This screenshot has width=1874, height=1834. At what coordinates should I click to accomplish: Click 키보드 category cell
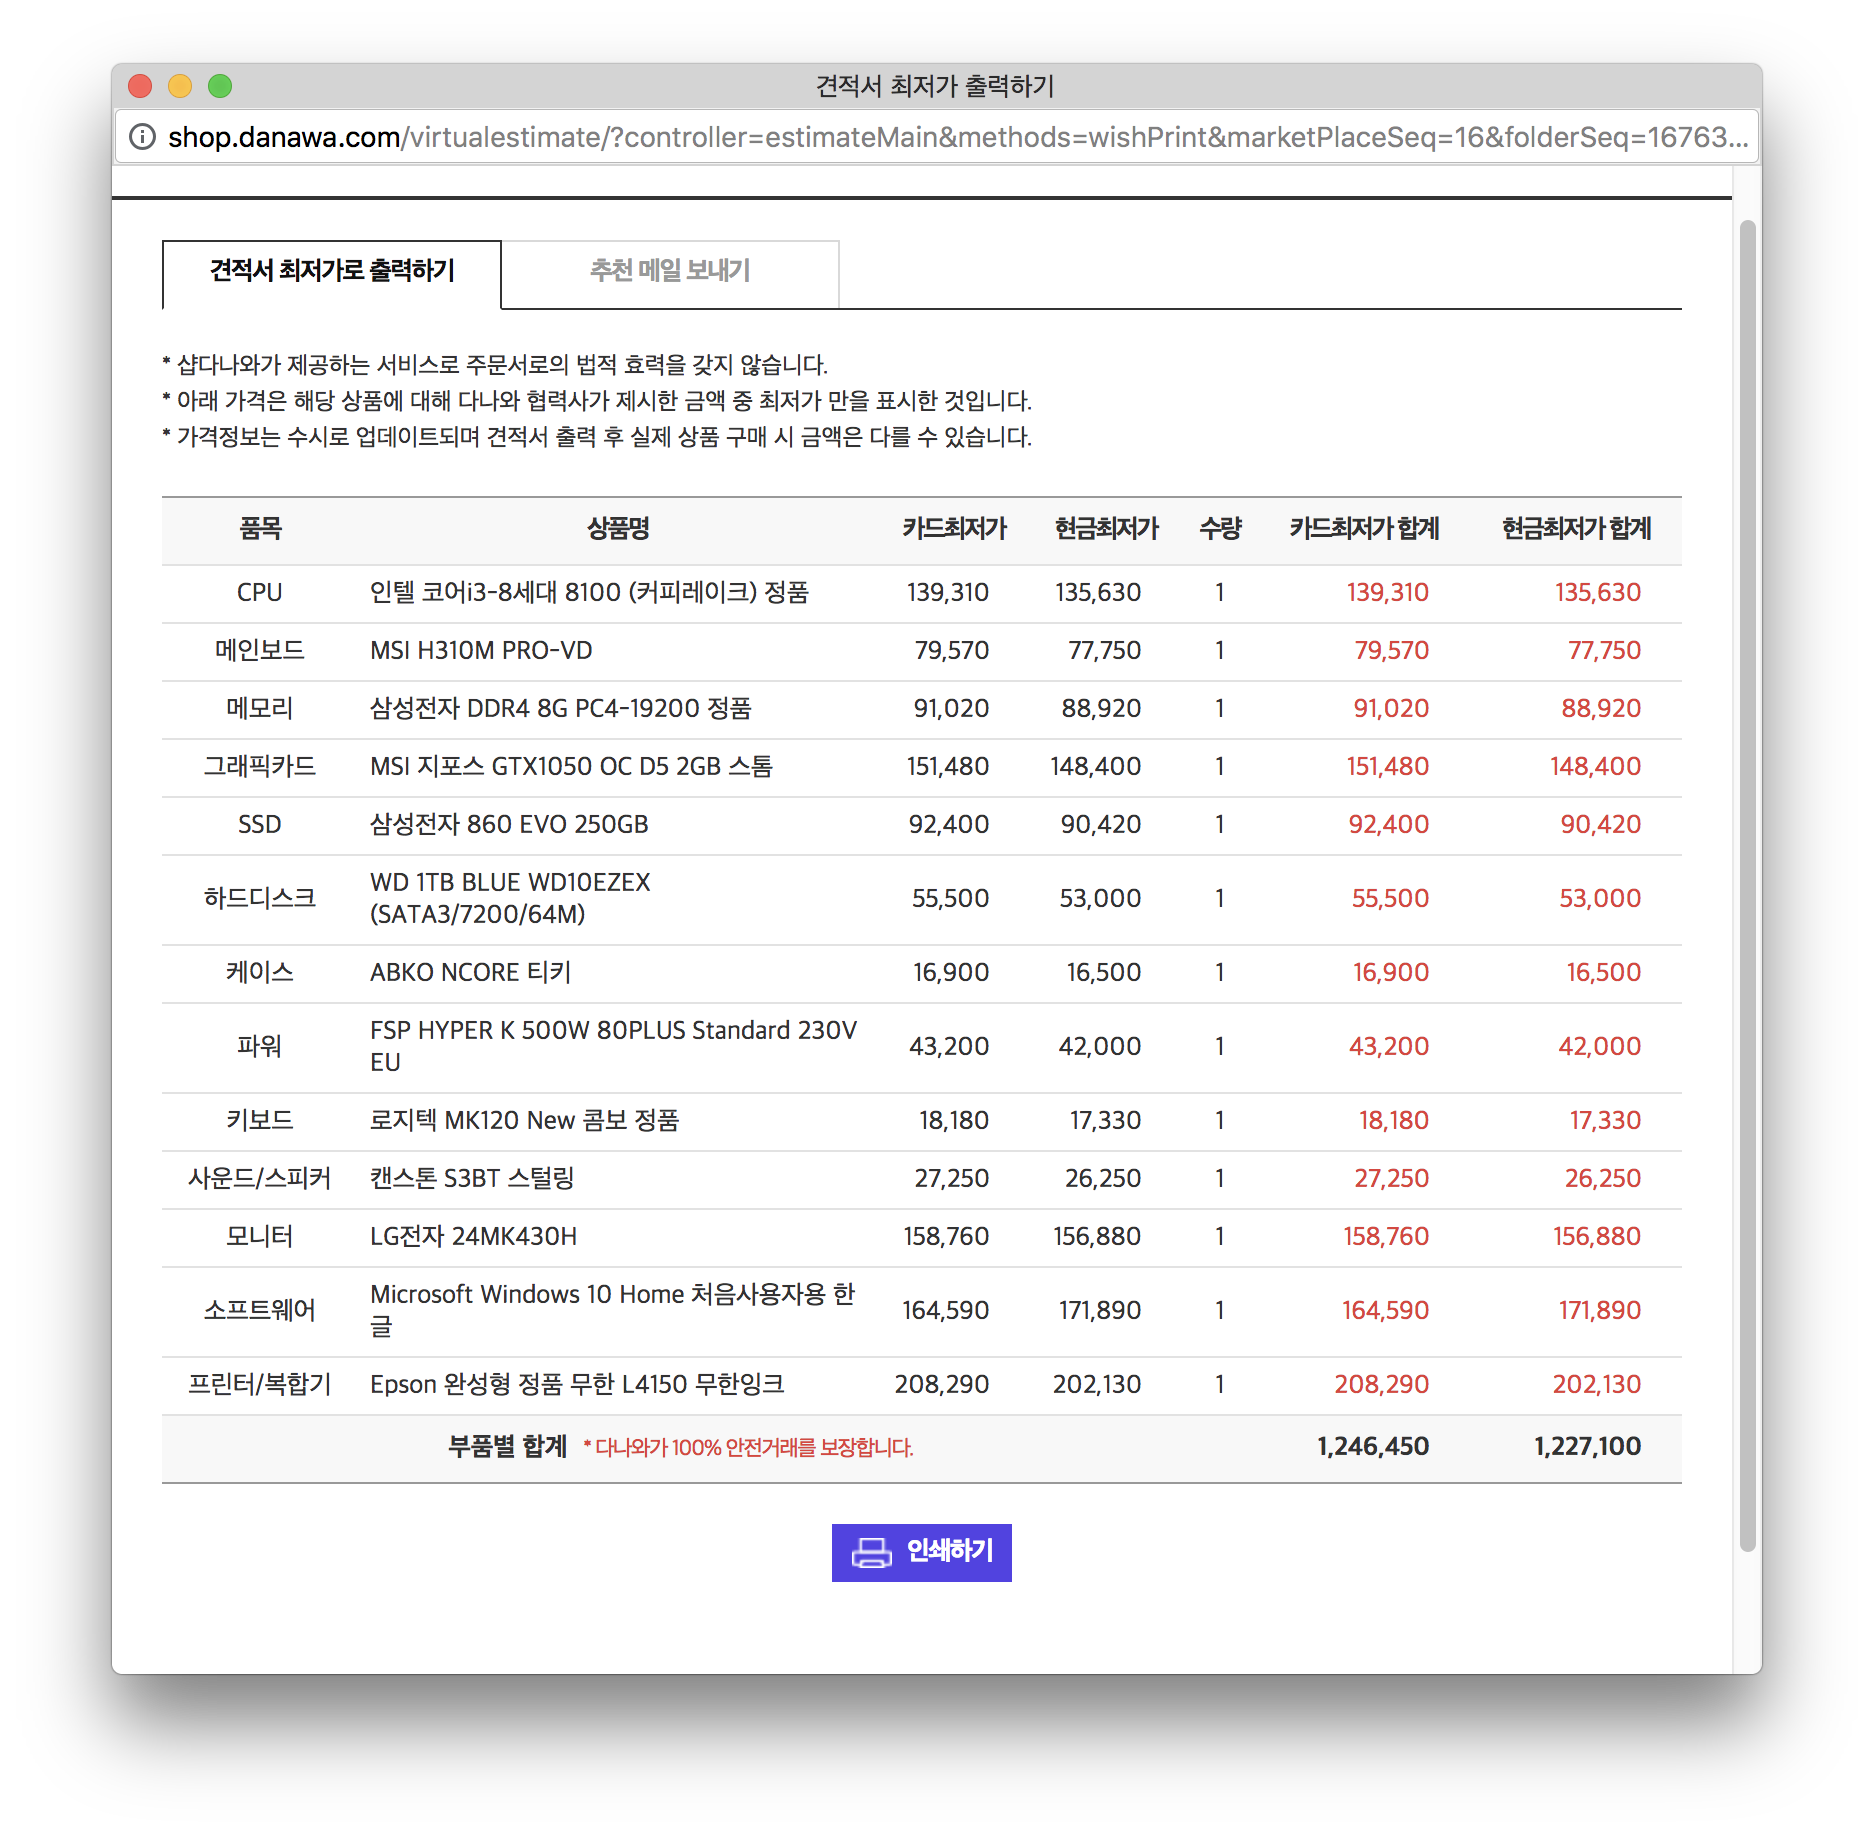(x=259, y=1120)
